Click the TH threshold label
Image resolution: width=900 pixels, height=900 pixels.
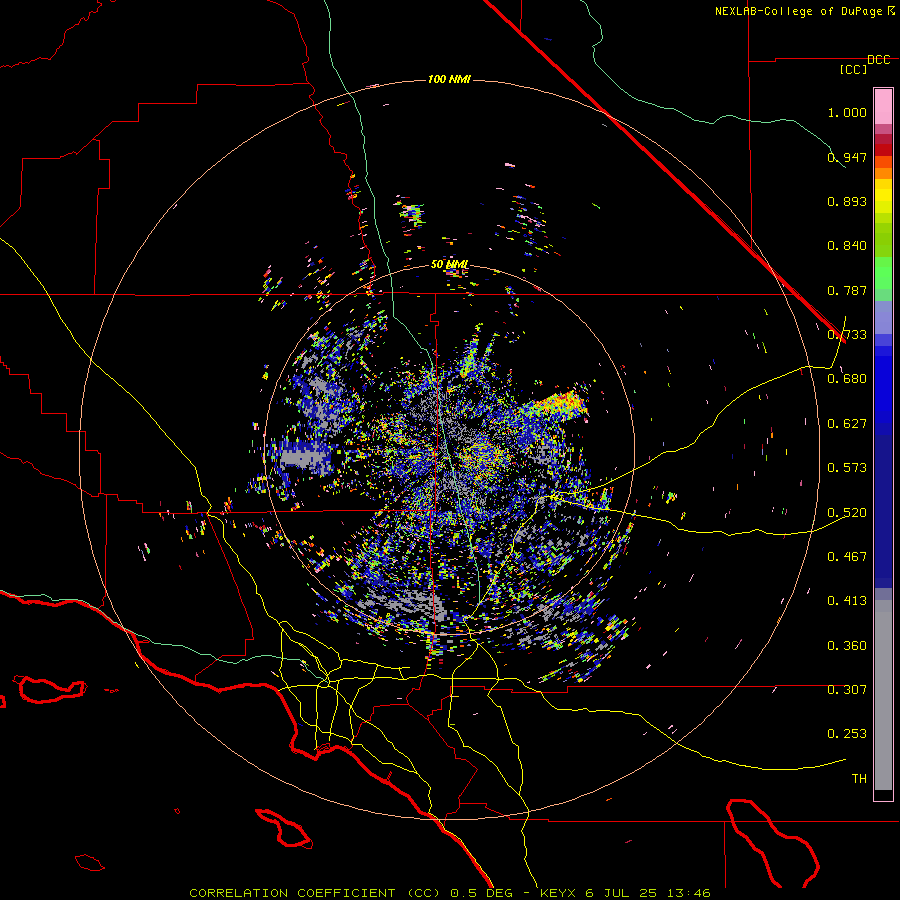(859, 779)
